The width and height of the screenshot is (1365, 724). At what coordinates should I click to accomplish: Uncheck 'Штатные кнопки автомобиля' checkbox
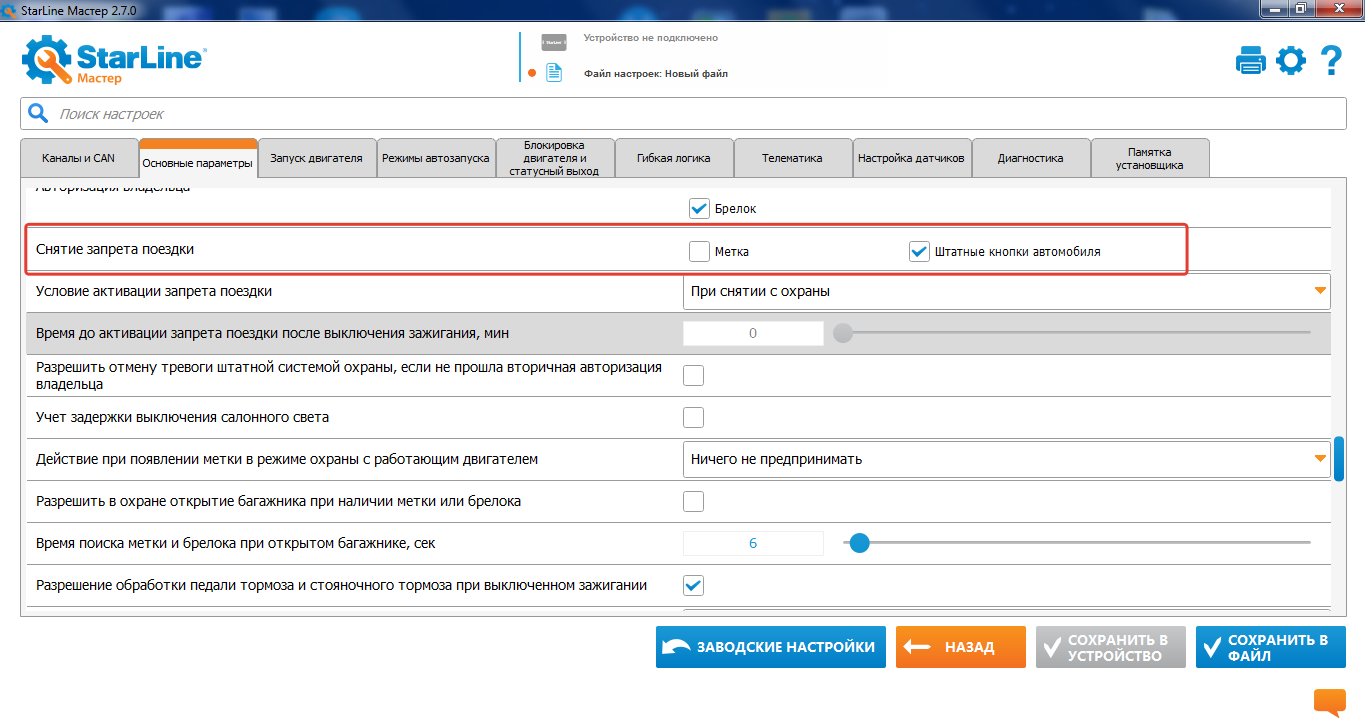[919, 251]
